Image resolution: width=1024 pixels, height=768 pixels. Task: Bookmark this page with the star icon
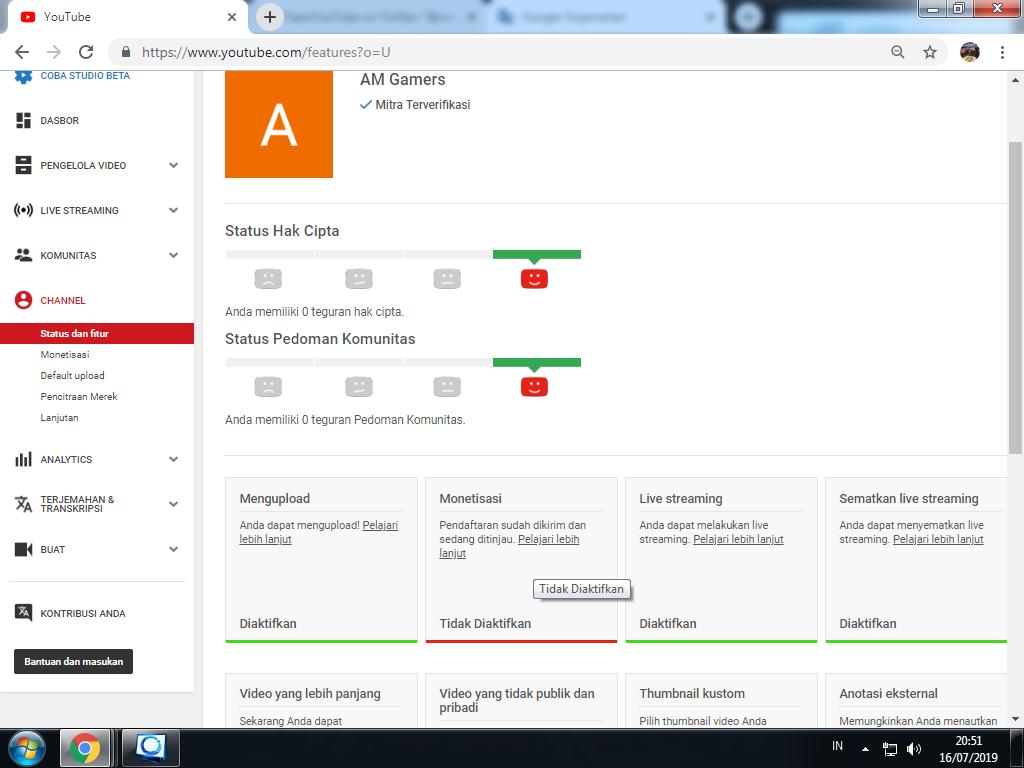930,52
